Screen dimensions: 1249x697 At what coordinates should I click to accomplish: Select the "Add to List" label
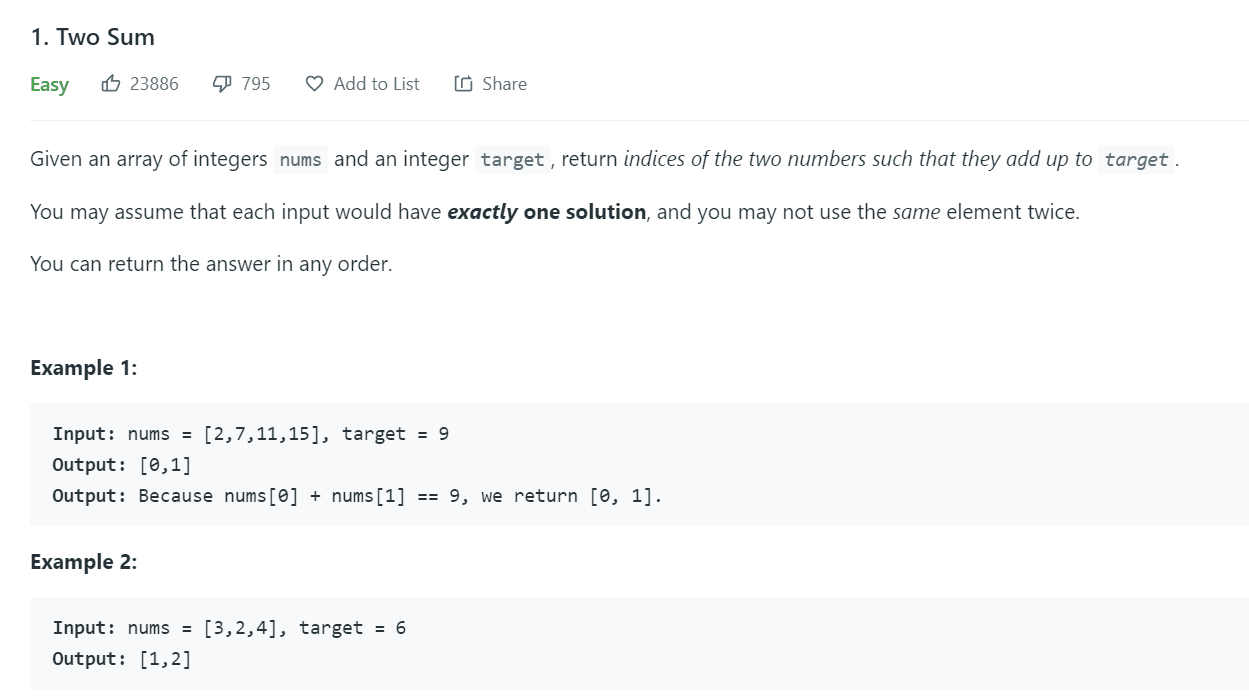pos(376,84)
